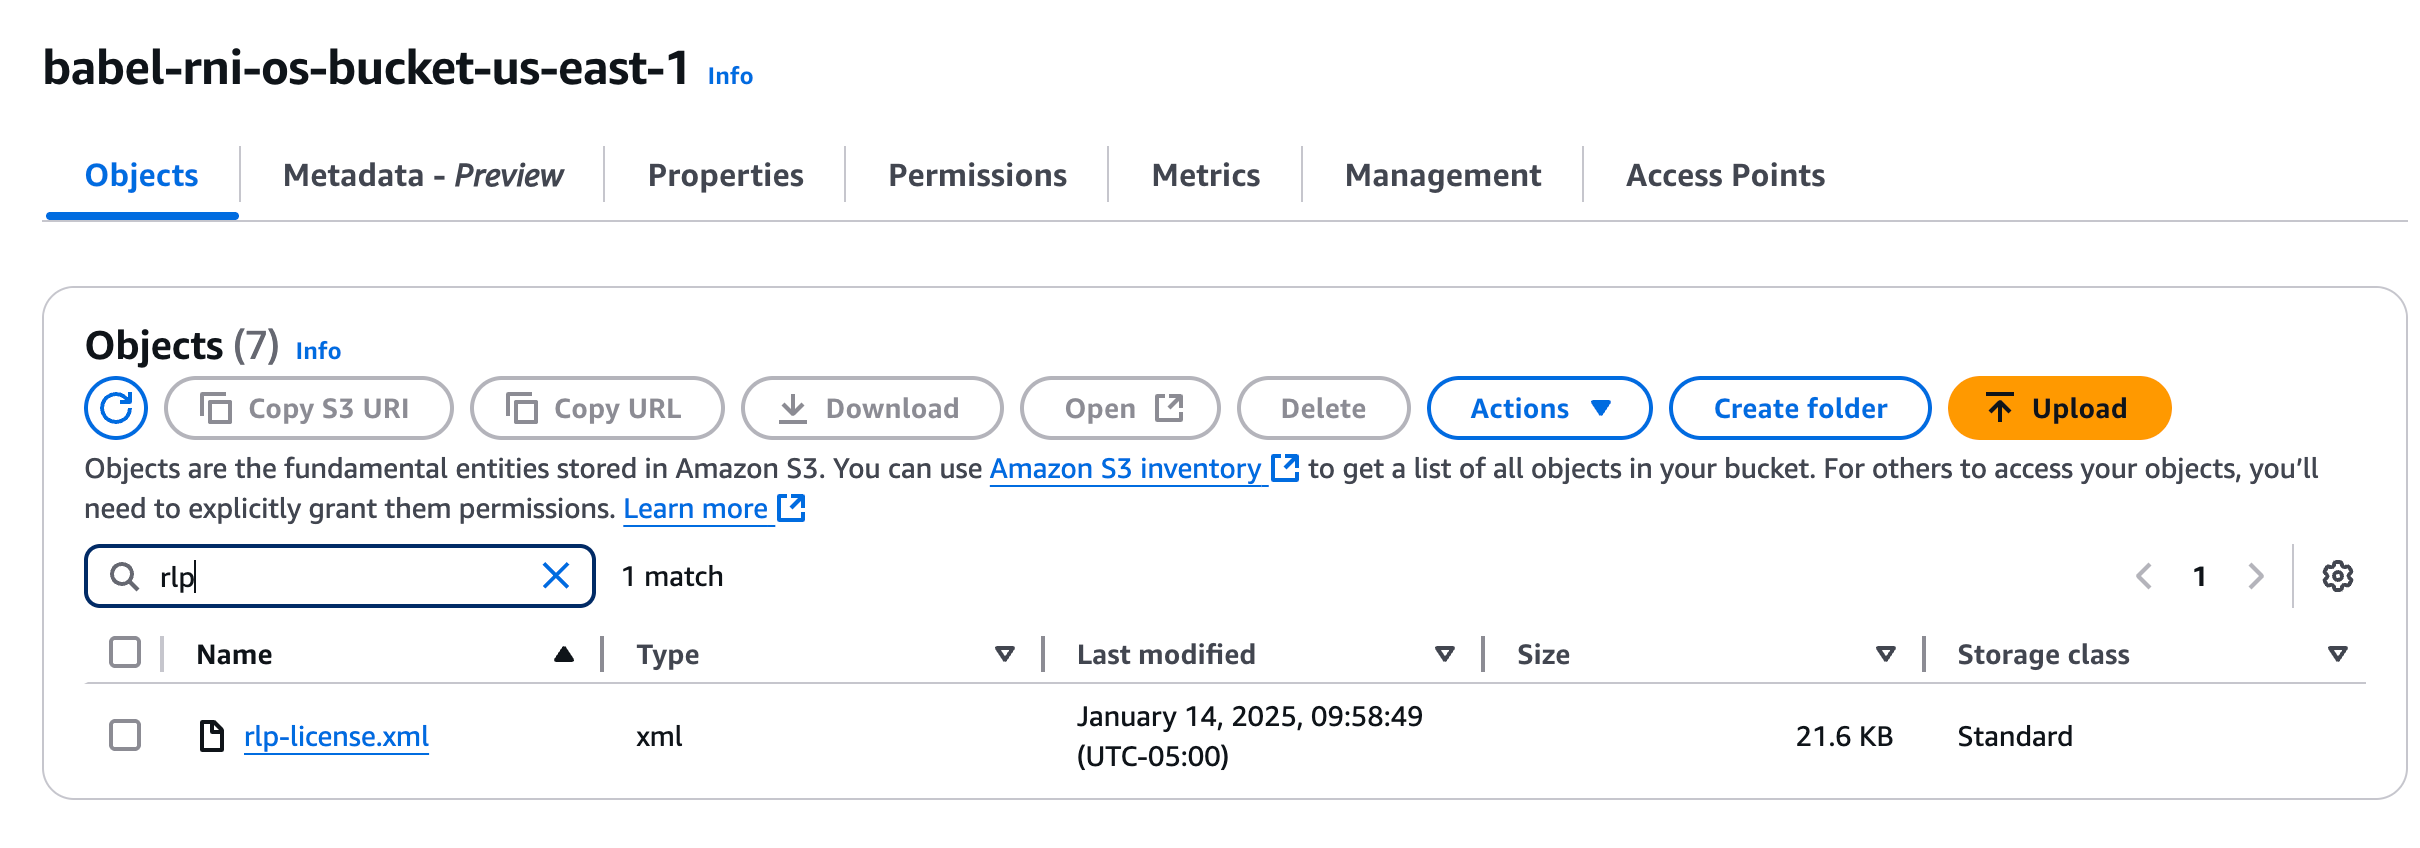Click the '21.6 KB' size cell

pyautogui.click(x=1844, y=736)
